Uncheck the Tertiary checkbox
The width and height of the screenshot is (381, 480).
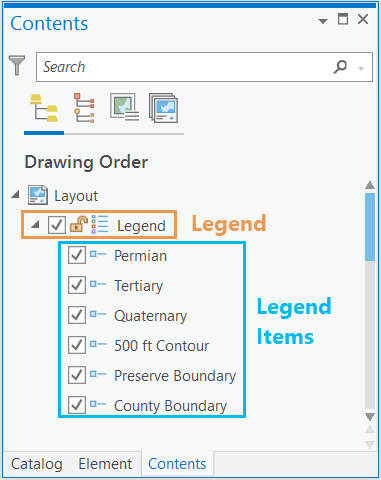click(x=77, y=285)
